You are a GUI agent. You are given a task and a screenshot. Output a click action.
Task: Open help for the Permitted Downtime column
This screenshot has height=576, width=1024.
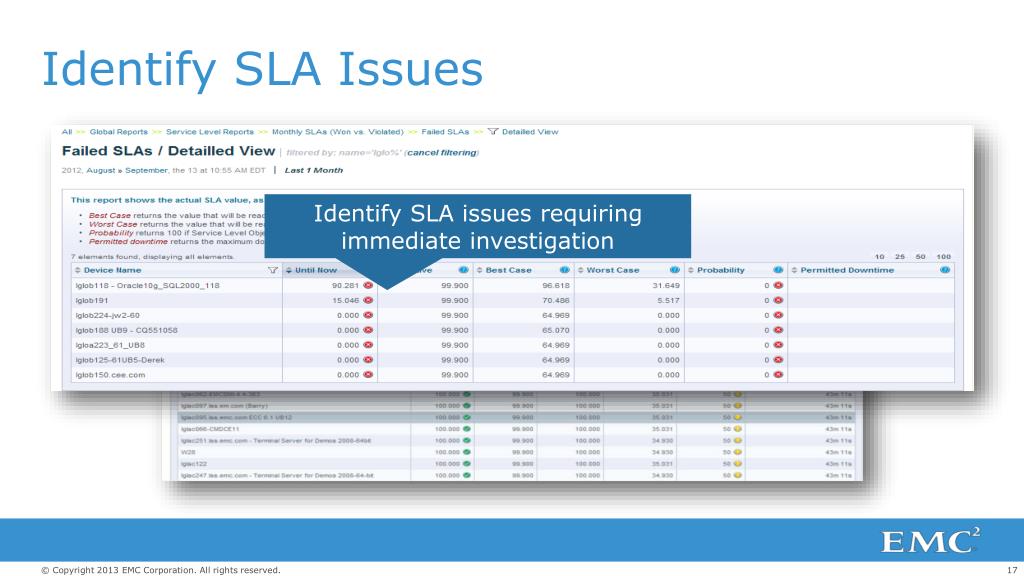click(x=945, y=270)
